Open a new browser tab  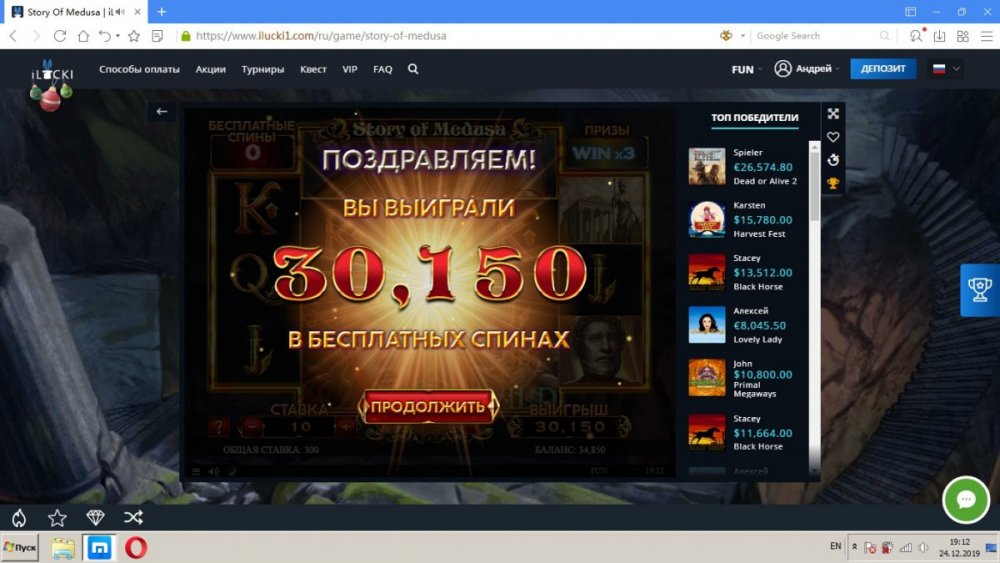(x=161, y=11)
